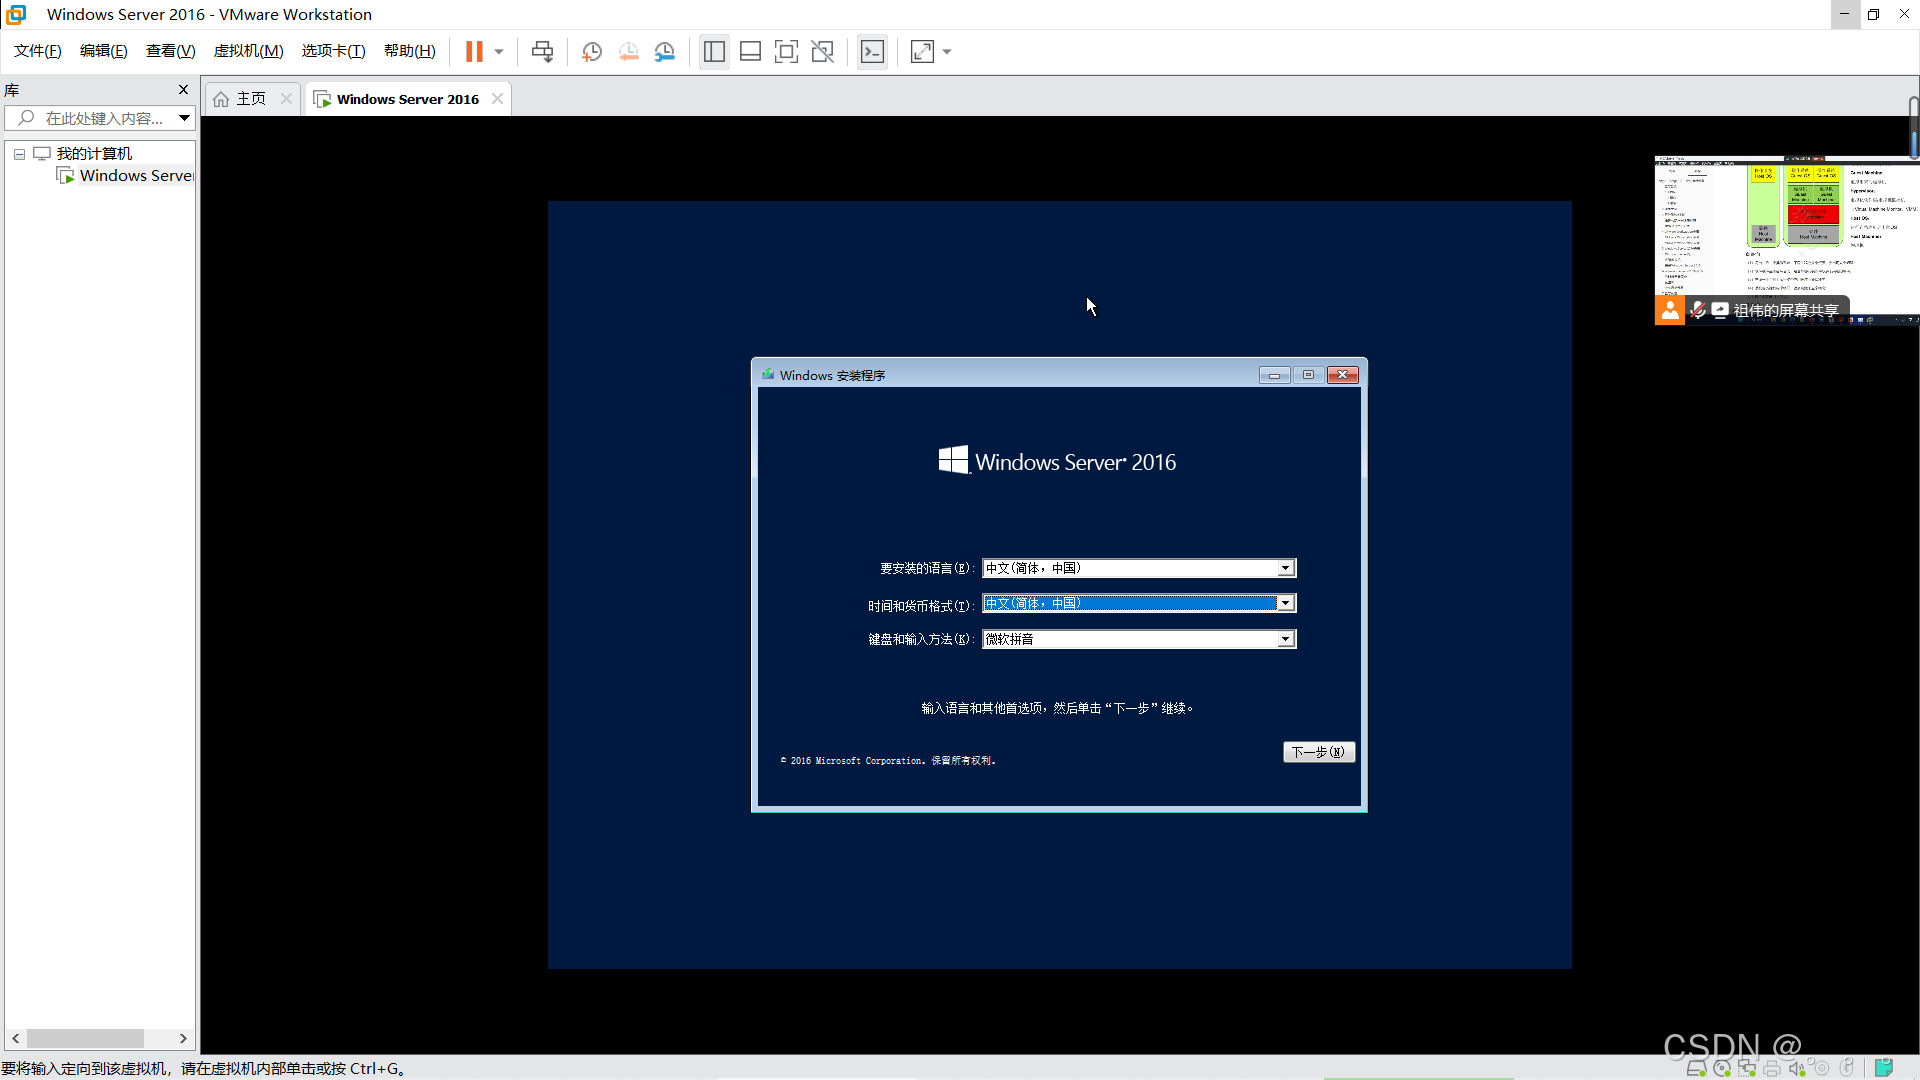Click the message log note icon in status bar

[1884, 1068]
